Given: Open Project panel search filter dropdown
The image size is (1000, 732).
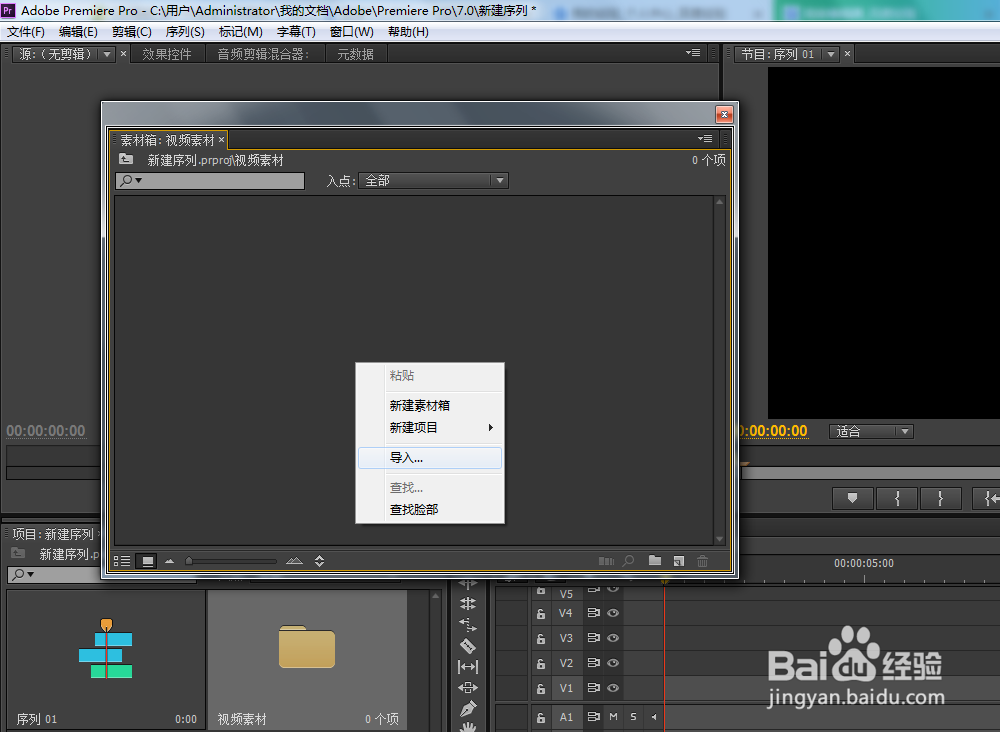Looking at the screenshot, I should pos(30,575).
